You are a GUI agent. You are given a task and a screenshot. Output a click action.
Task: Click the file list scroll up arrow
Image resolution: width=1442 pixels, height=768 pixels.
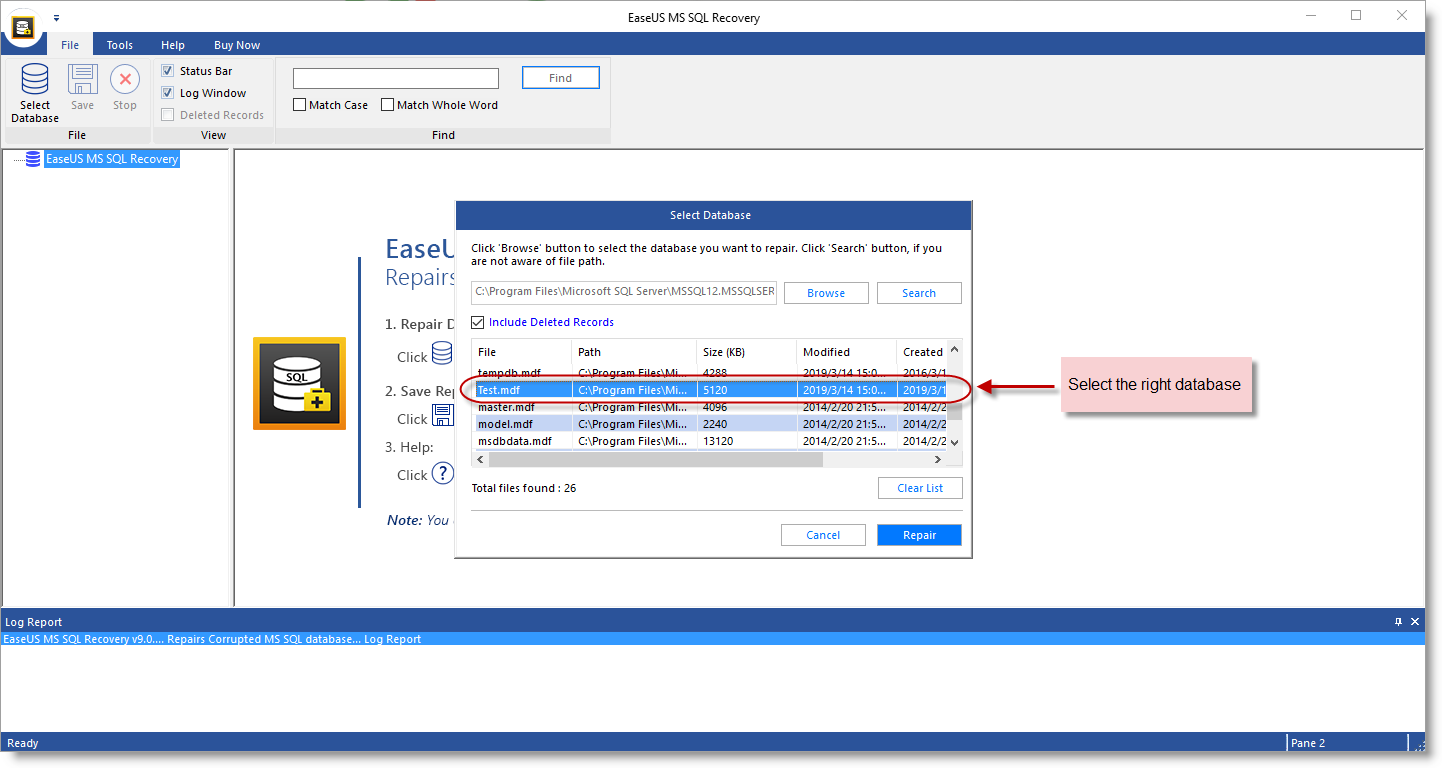pyautogui.click(x=954, y=349)
